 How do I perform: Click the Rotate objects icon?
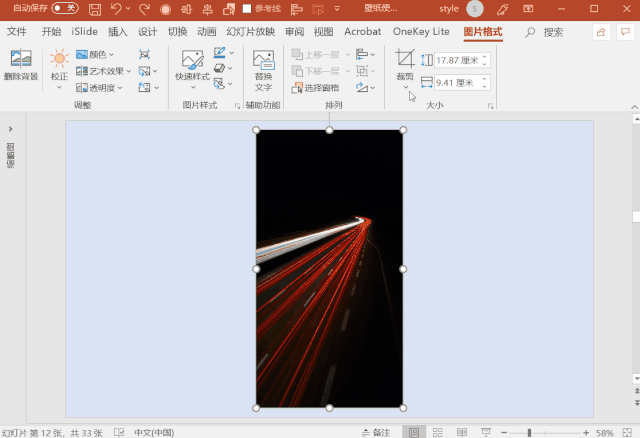click(362, 87)
